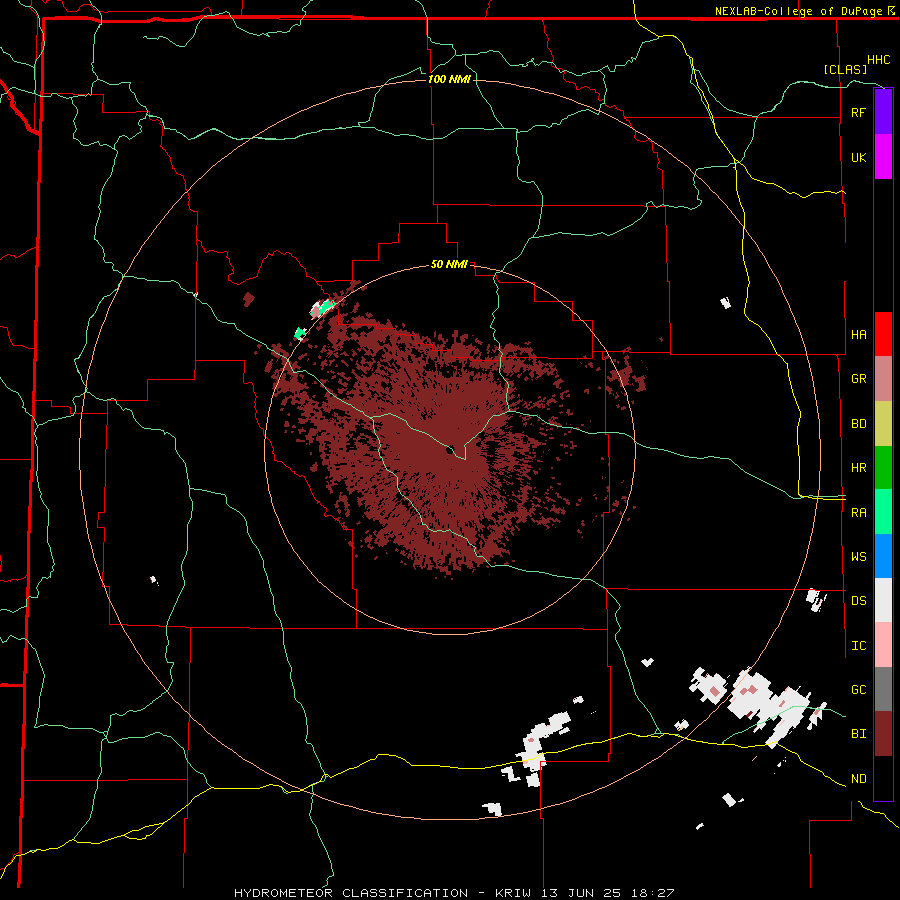Click the HYDROMETEOR CLASSIFICATION title text
This screenshot has width=900, height=900.
pyautogui.click(x=351, y=893)
